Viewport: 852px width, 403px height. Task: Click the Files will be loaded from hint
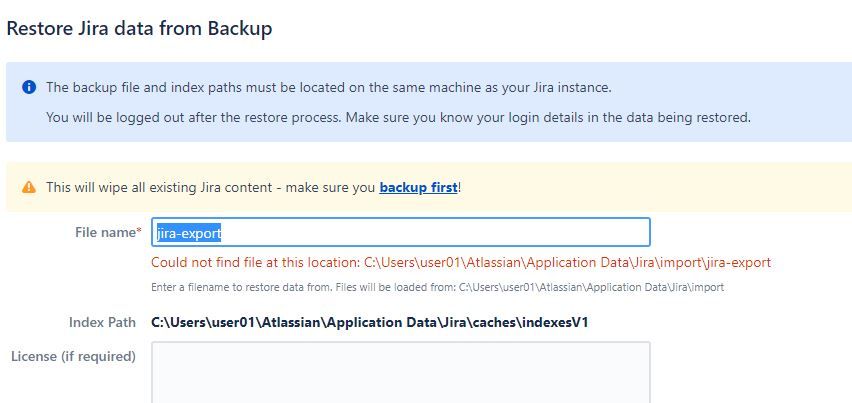(437, 287)
